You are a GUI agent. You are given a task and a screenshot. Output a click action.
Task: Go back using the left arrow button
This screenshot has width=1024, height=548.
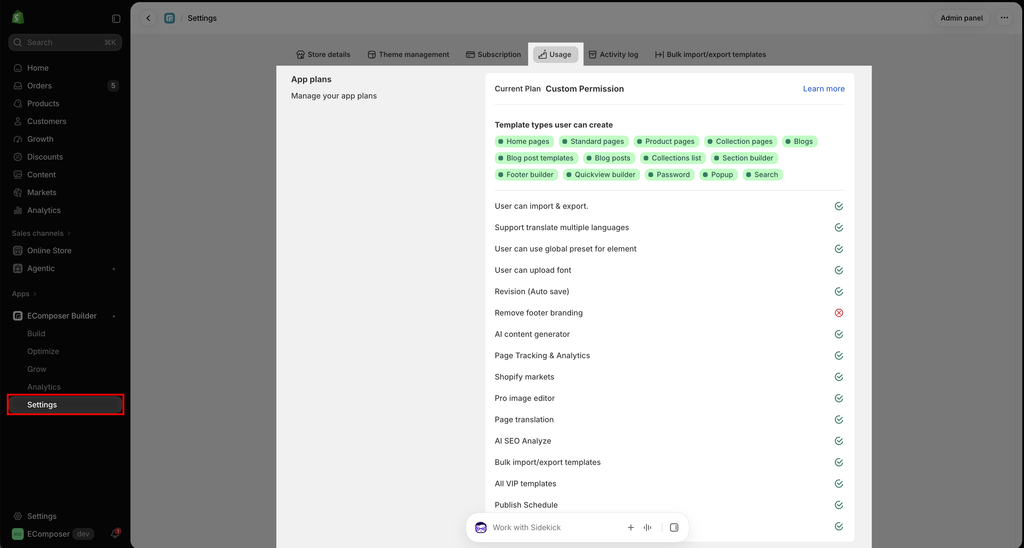(x=148, y=18)
